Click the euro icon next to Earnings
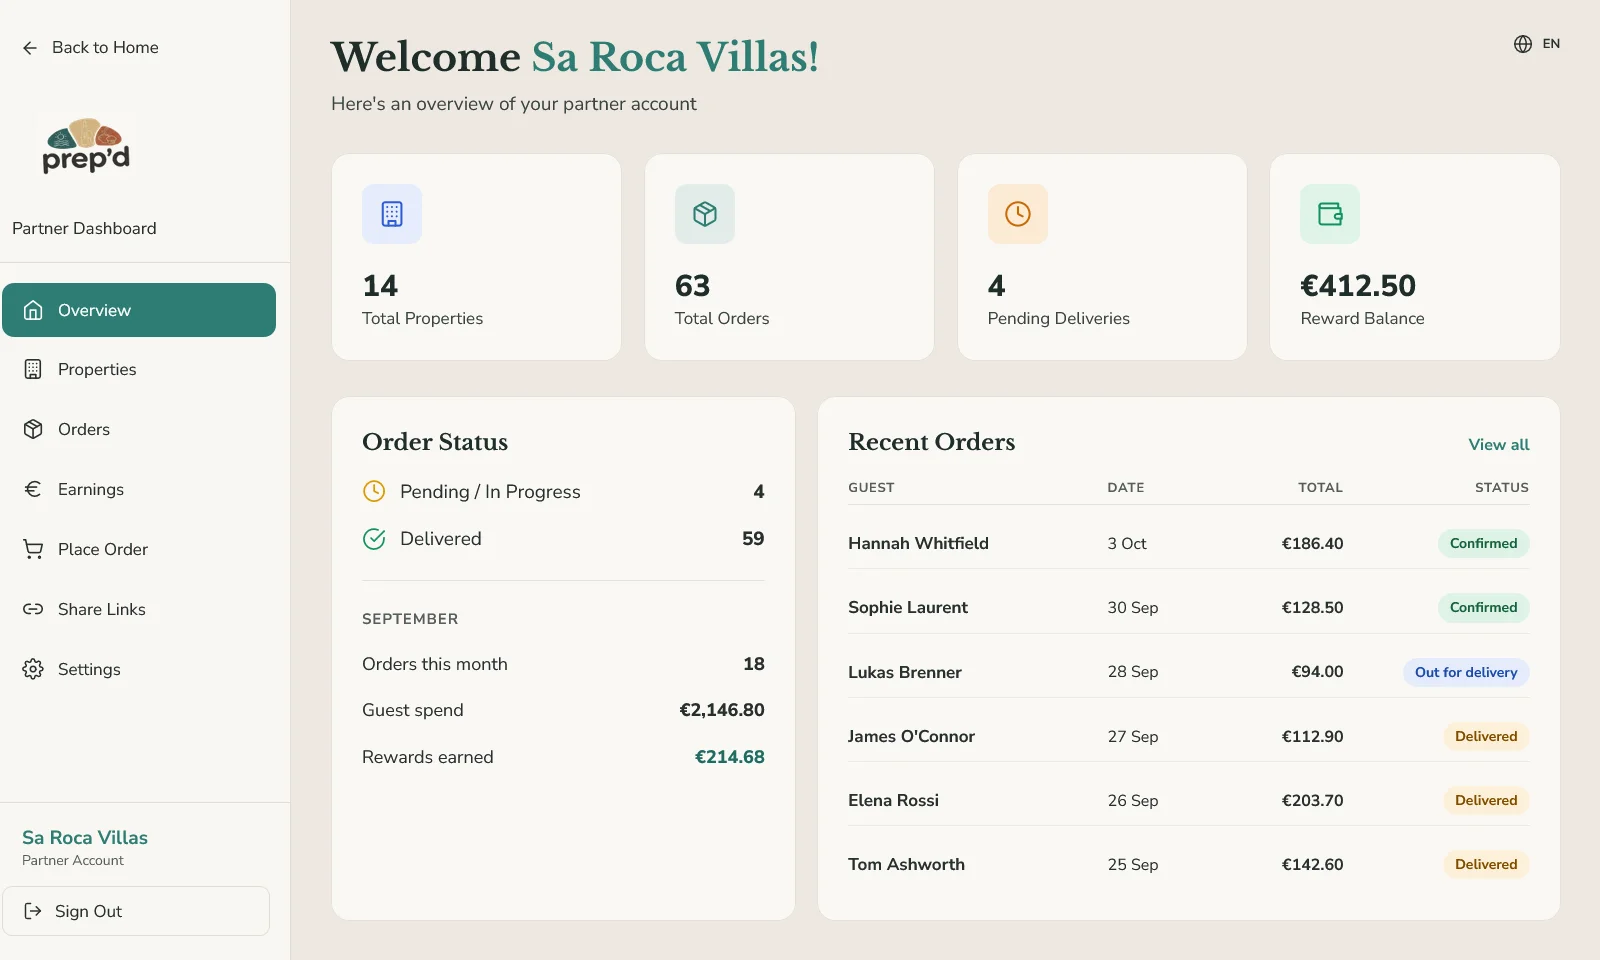The width and height of the screenshot is (1600, 960). click(33, 489)
